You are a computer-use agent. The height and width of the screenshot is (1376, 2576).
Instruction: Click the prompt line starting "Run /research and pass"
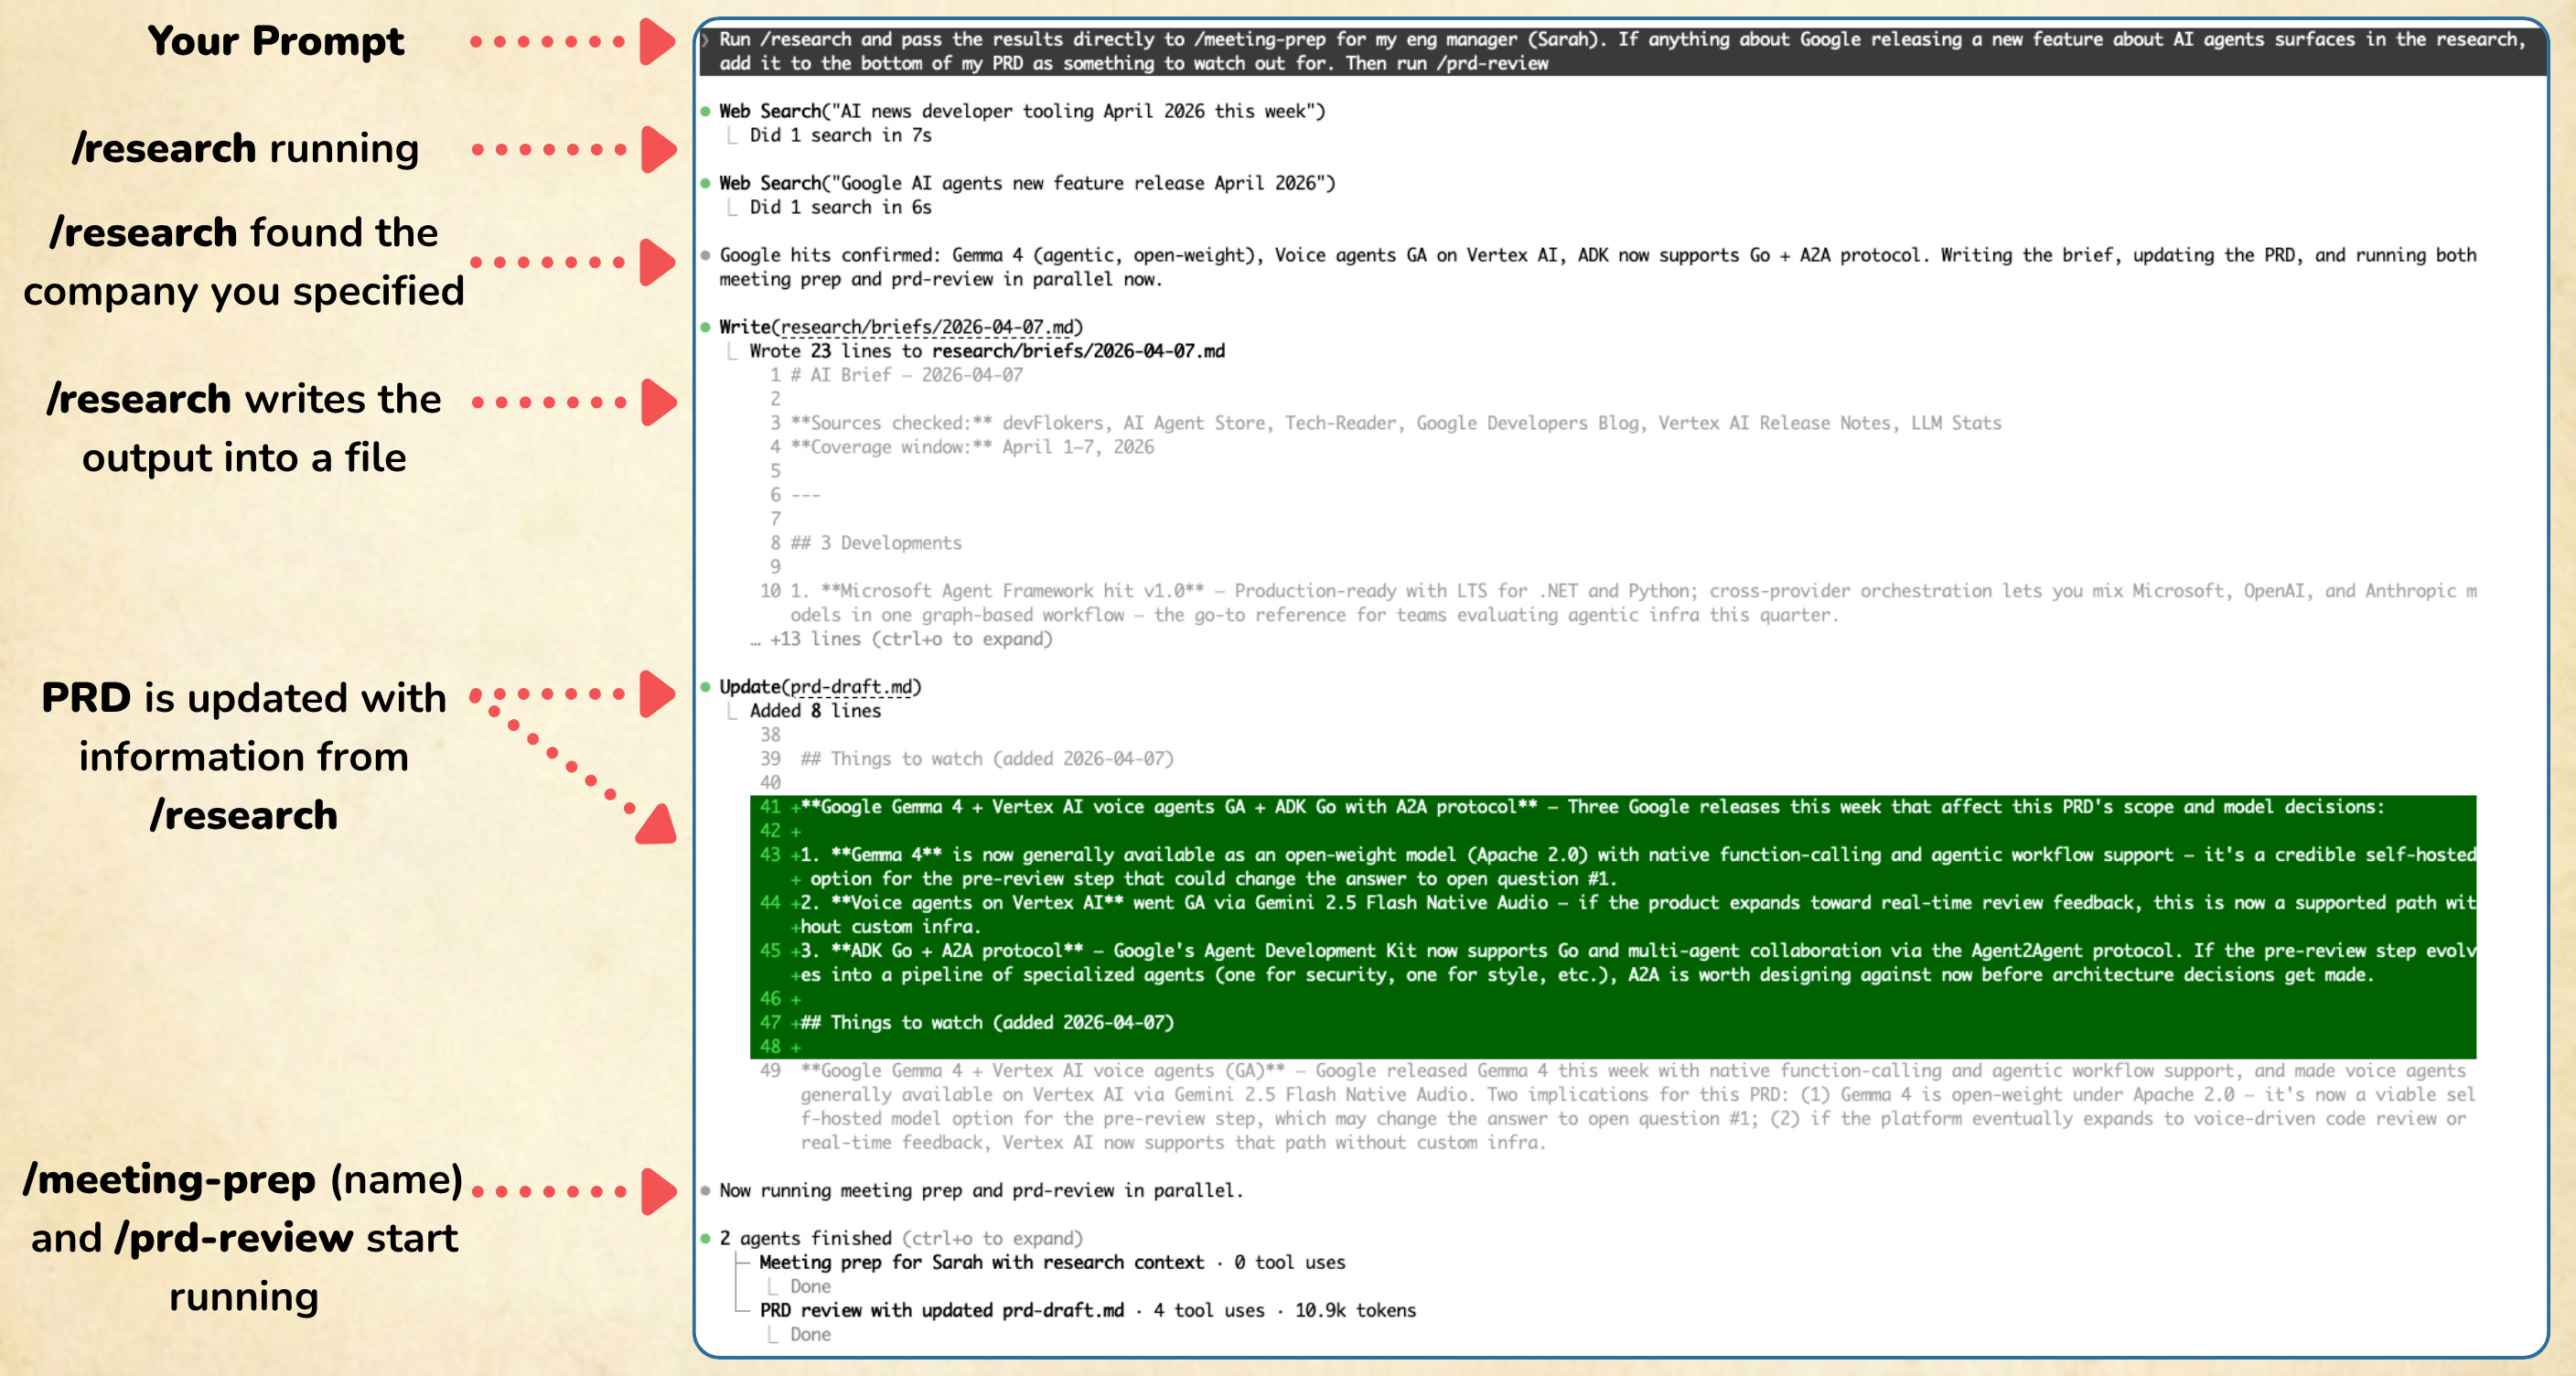pyautogui.click(x=1621, y=51)
